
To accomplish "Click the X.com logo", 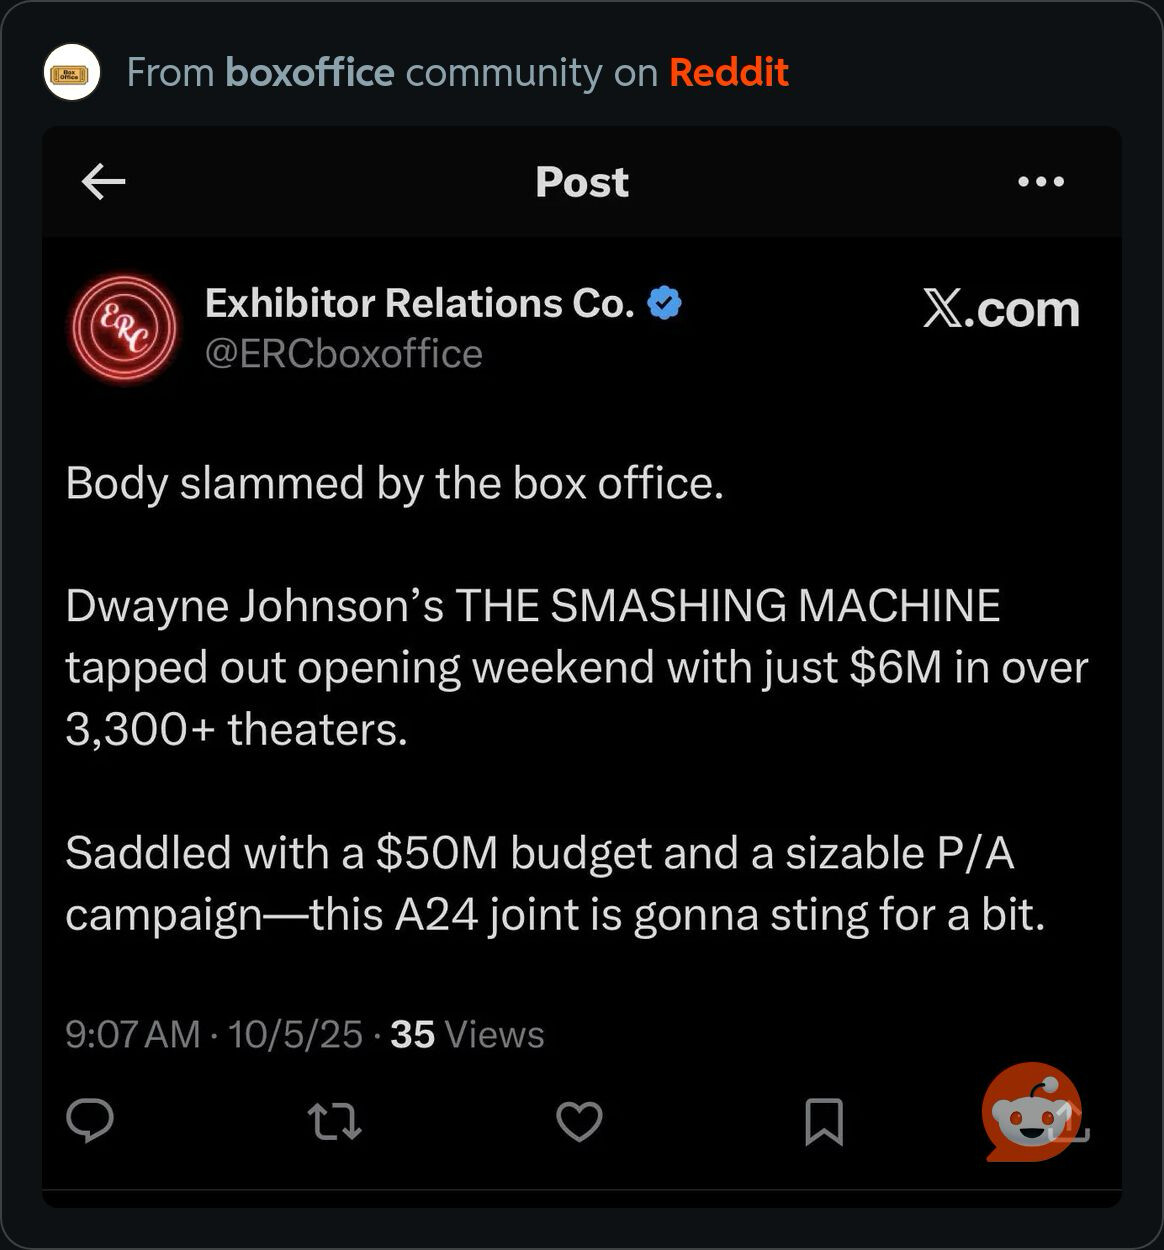I will 1001,309.
